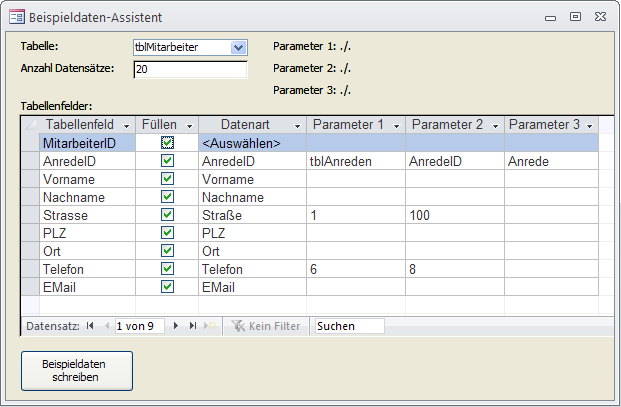621x407 pixels.
Task: Toggle Füllen checkbox for PLZ
Action: [168, 232]
